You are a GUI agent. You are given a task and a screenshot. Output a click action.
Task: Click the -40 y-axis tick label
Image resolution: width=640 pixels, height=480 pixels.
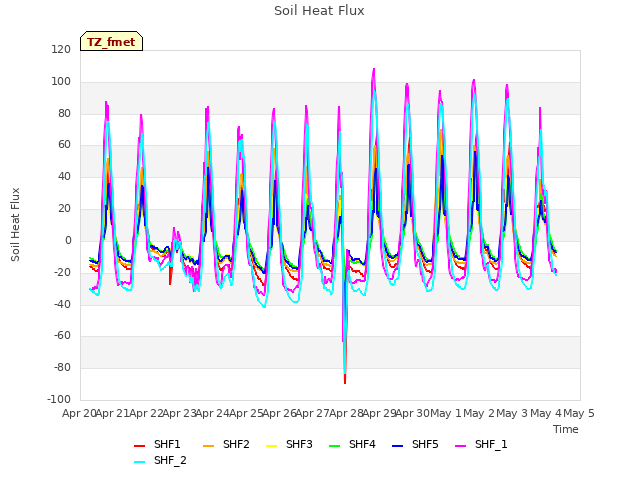[x=62, y=304]
